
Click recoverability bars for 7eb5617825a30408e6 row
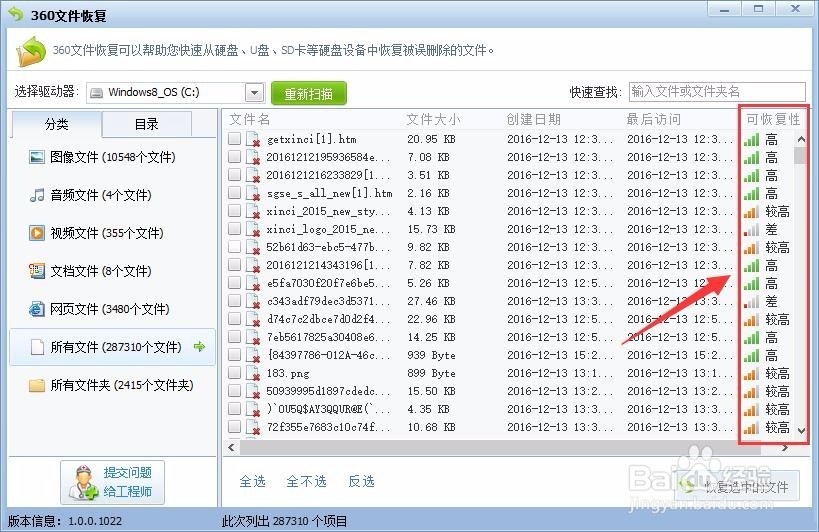[x=751, y=338]
